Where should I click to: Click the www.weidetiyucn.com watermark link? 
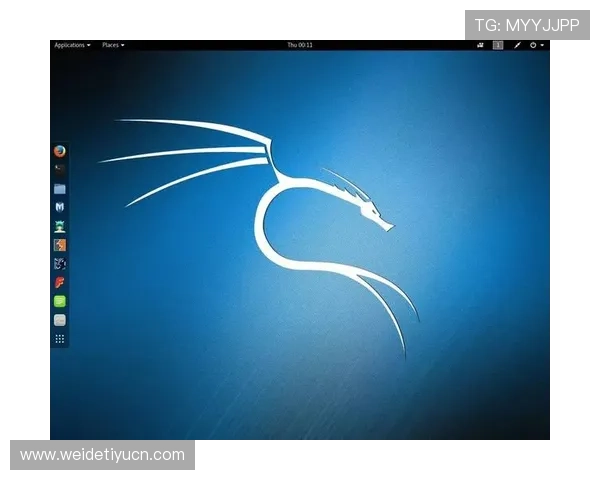103,455
